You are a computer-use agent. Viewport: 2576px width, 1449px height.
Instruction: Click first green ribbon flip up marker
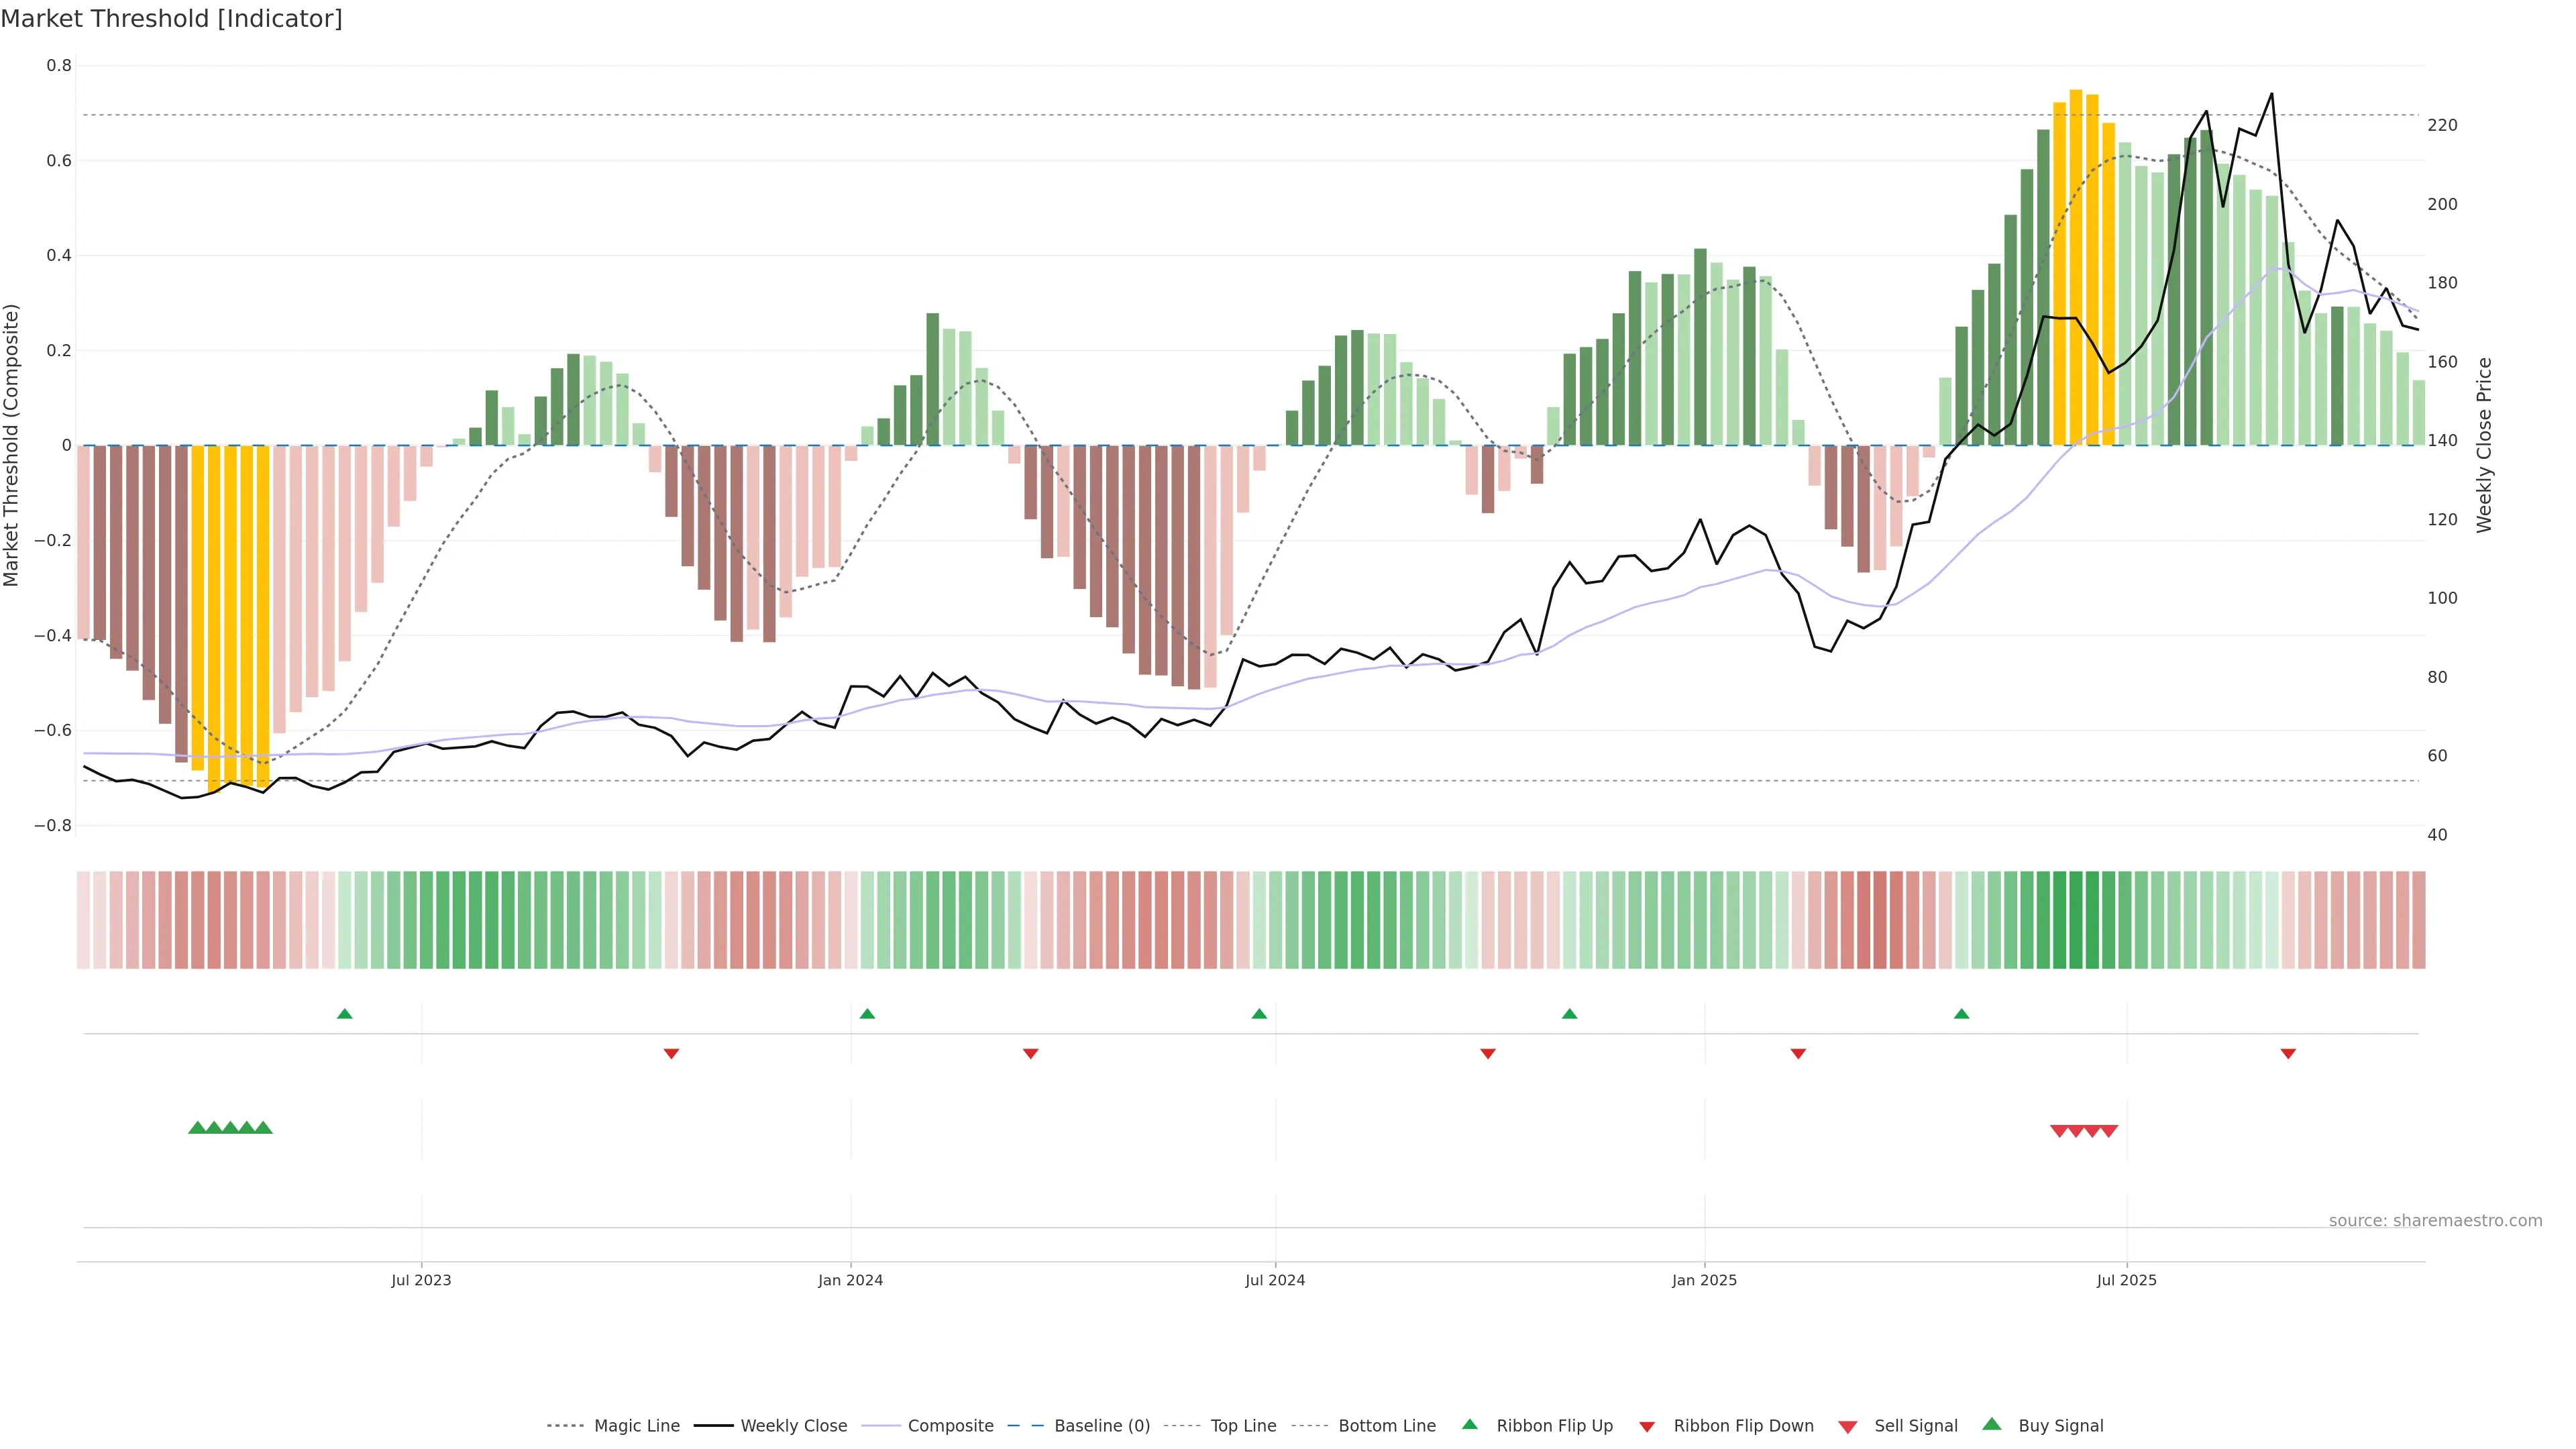(x=345, y=1014)
